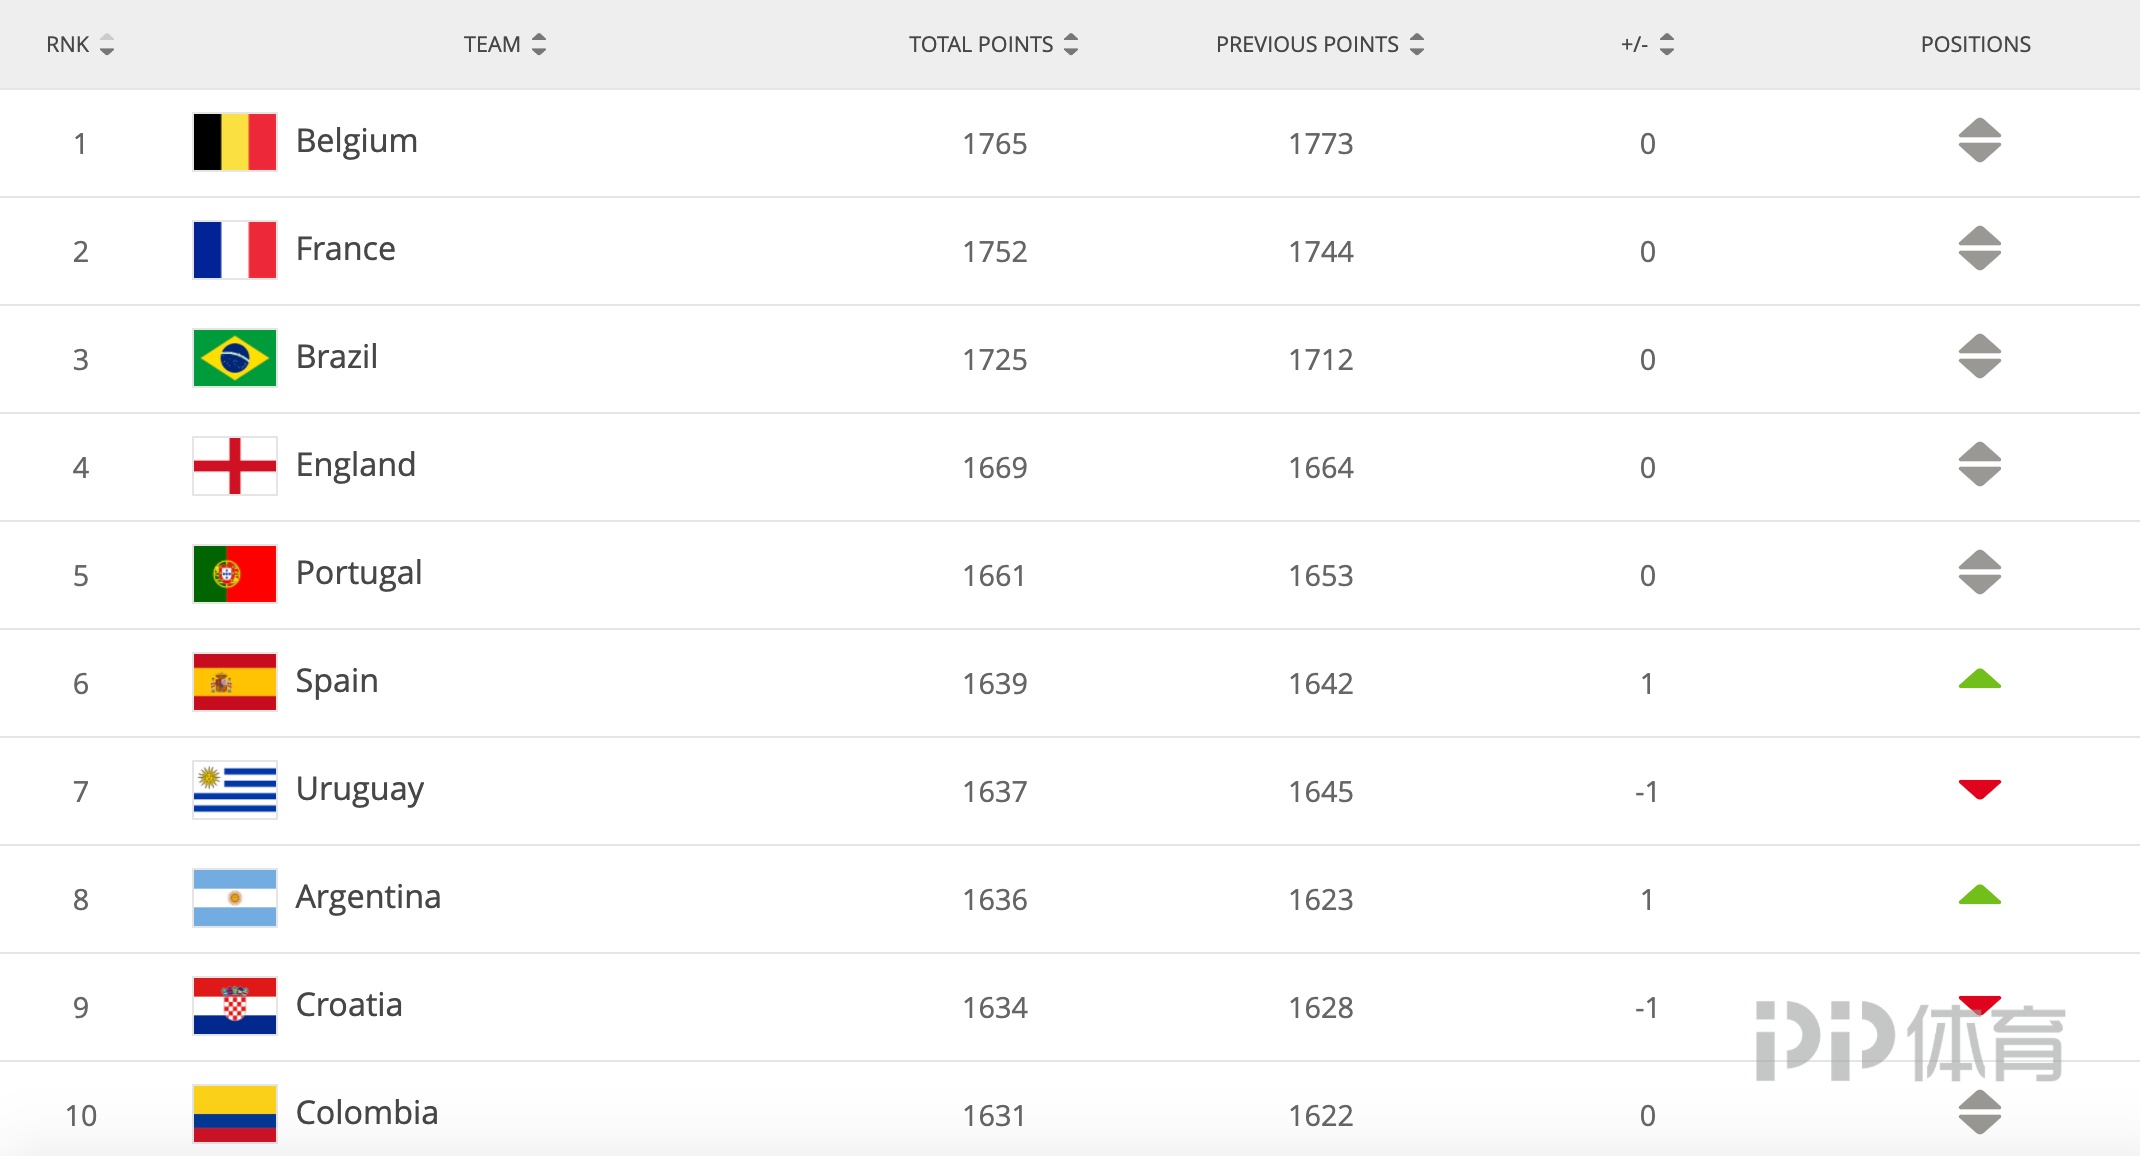
Task: Click the Croatia flag icon
Action: click(x=234, y=1006)
